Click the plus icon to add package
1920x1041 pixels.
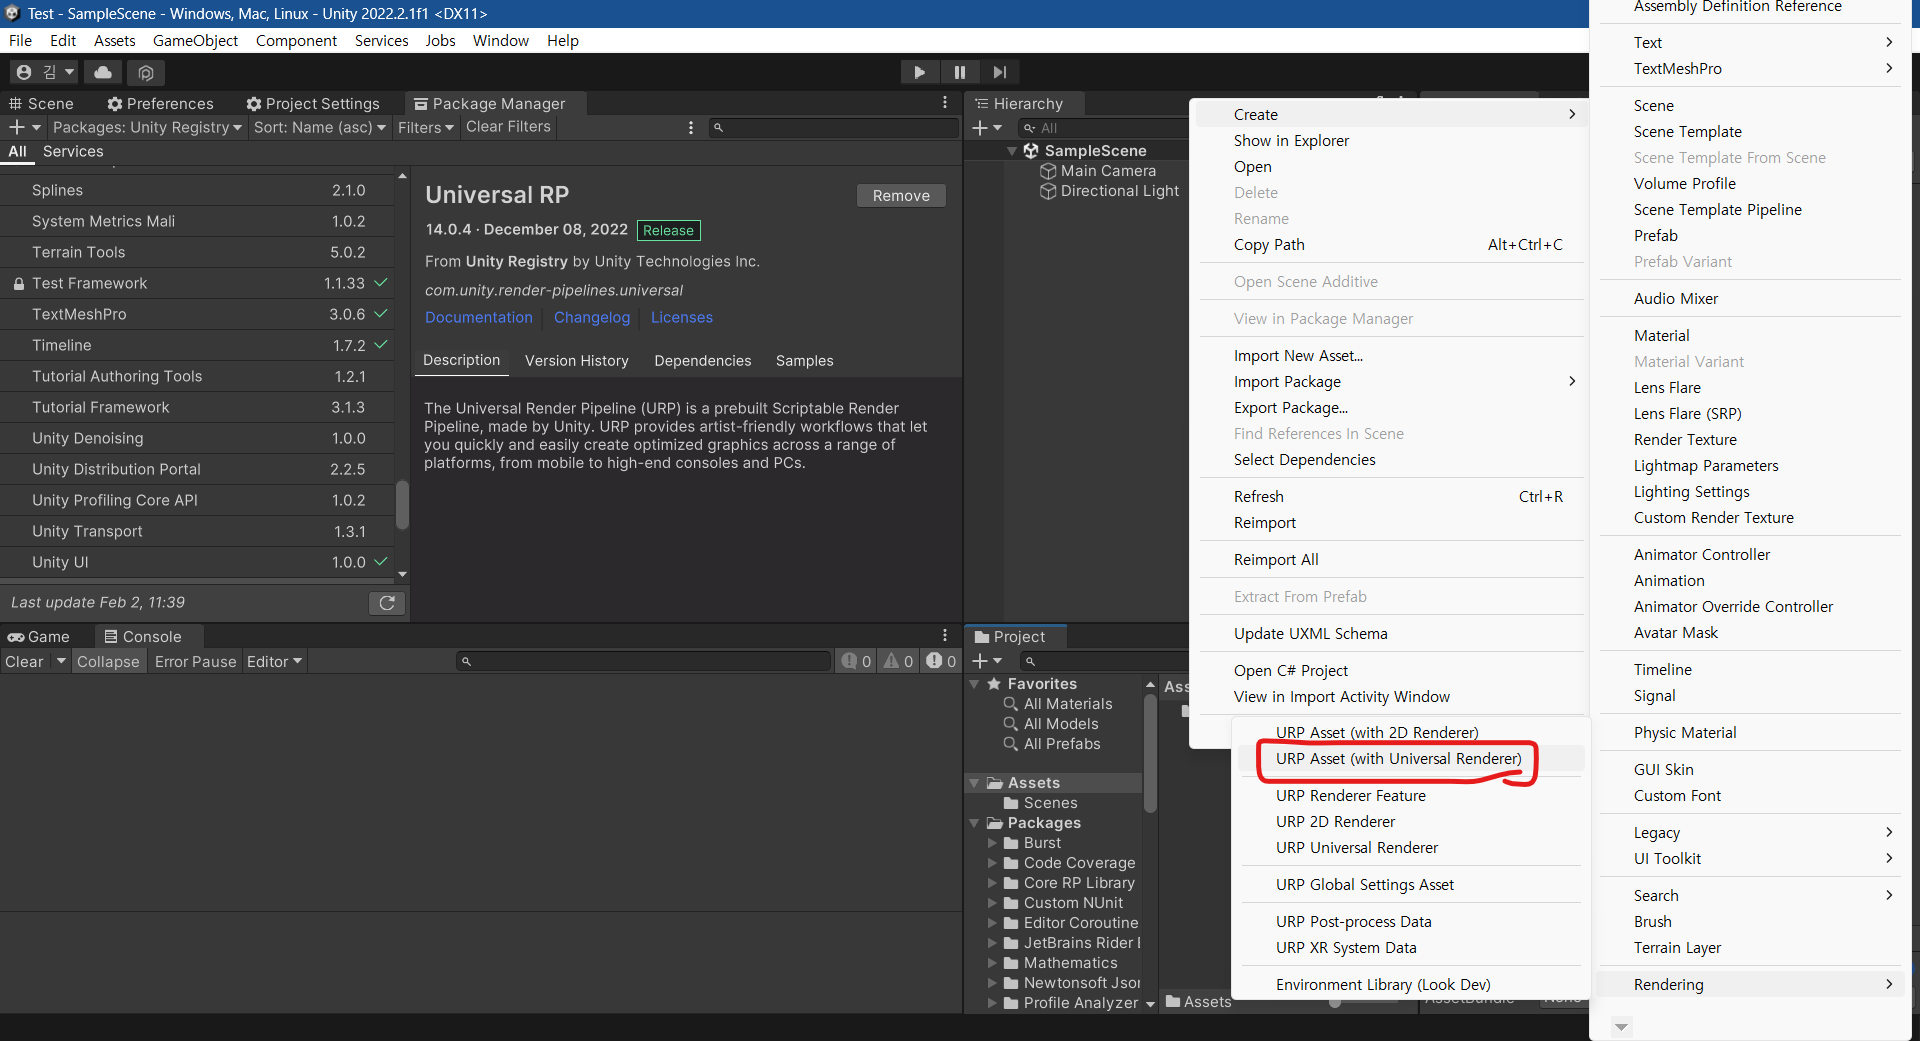17,127
